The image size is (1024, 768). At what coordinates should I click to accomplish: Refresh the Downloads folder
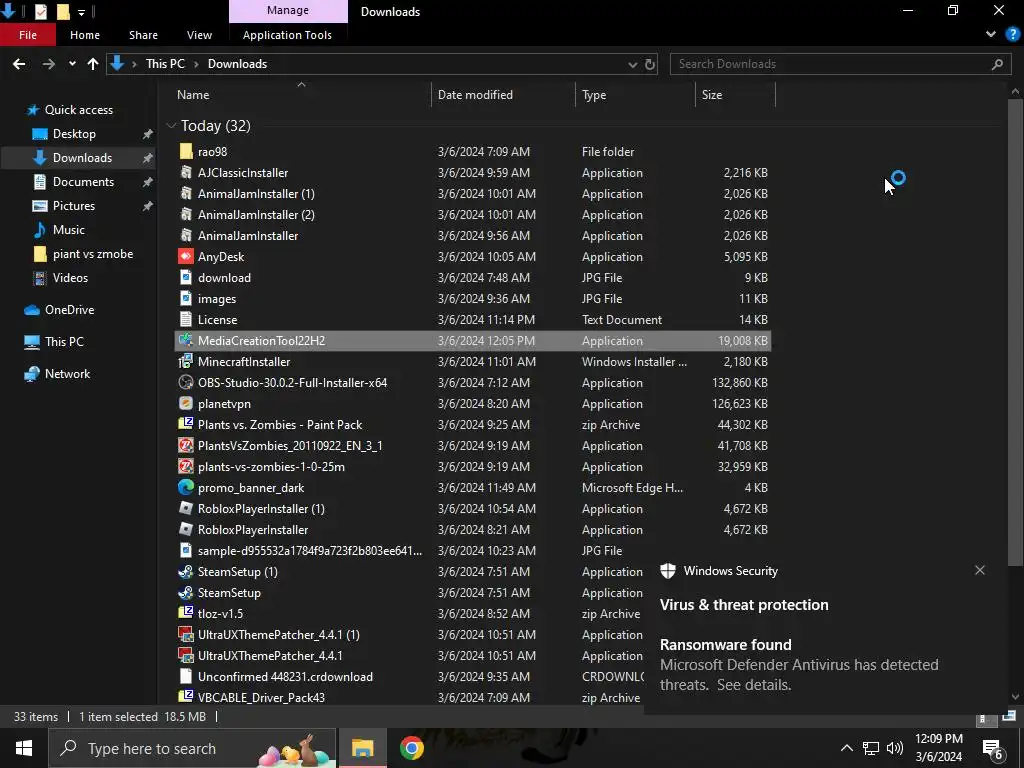650,64
